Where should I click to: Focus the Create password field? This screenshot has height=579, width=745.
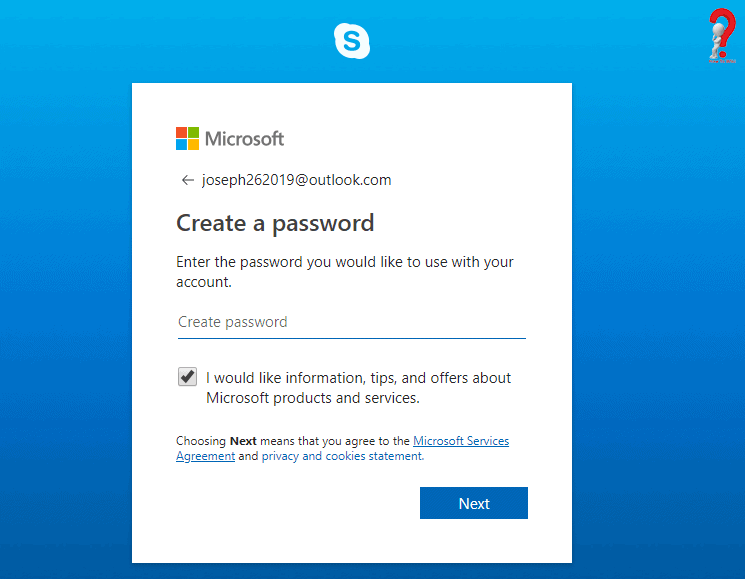click(x=352, y=323)
